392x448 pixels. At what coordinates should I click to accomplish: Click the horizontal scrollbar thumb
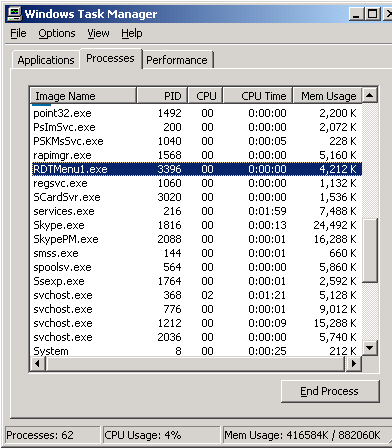pyautogui.click(x=195, y=363)
